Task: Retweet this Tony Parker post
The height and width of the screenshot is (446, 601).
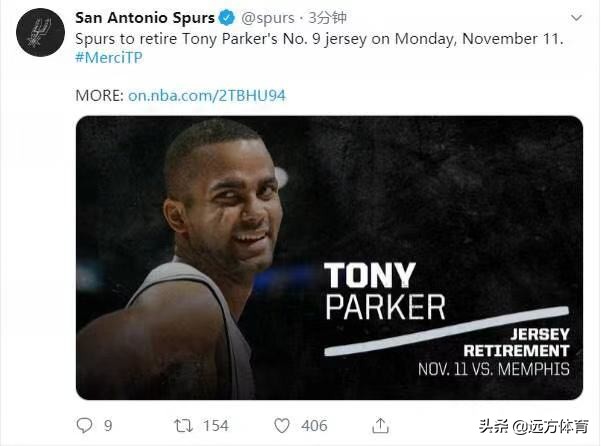Action: tap(183, 425)
